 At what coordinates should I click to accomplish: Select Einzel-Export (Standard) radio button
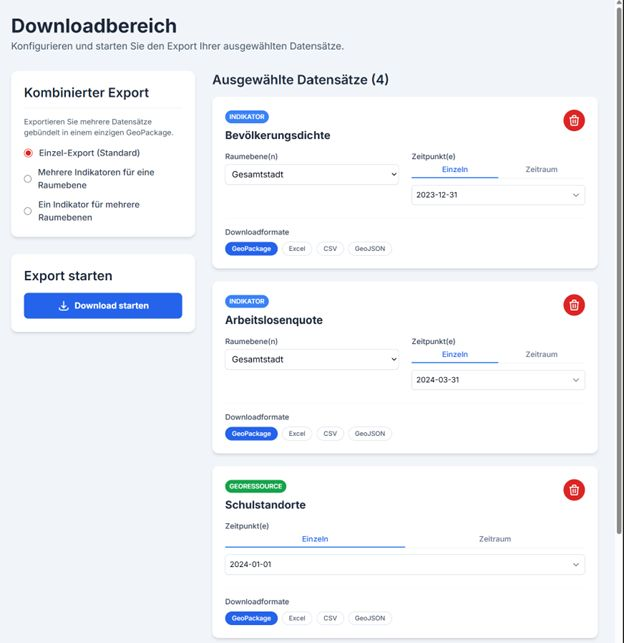click(x=28, y=153)
